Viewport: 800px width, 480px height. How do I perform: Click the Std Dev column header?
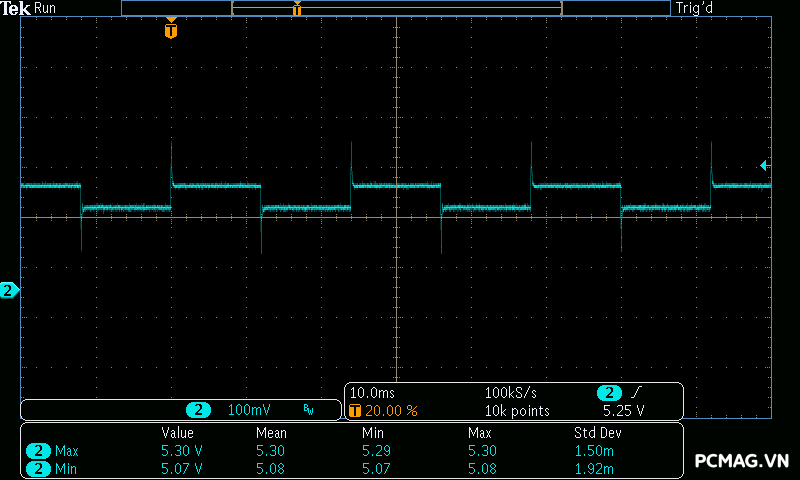[x=598, y=433]
